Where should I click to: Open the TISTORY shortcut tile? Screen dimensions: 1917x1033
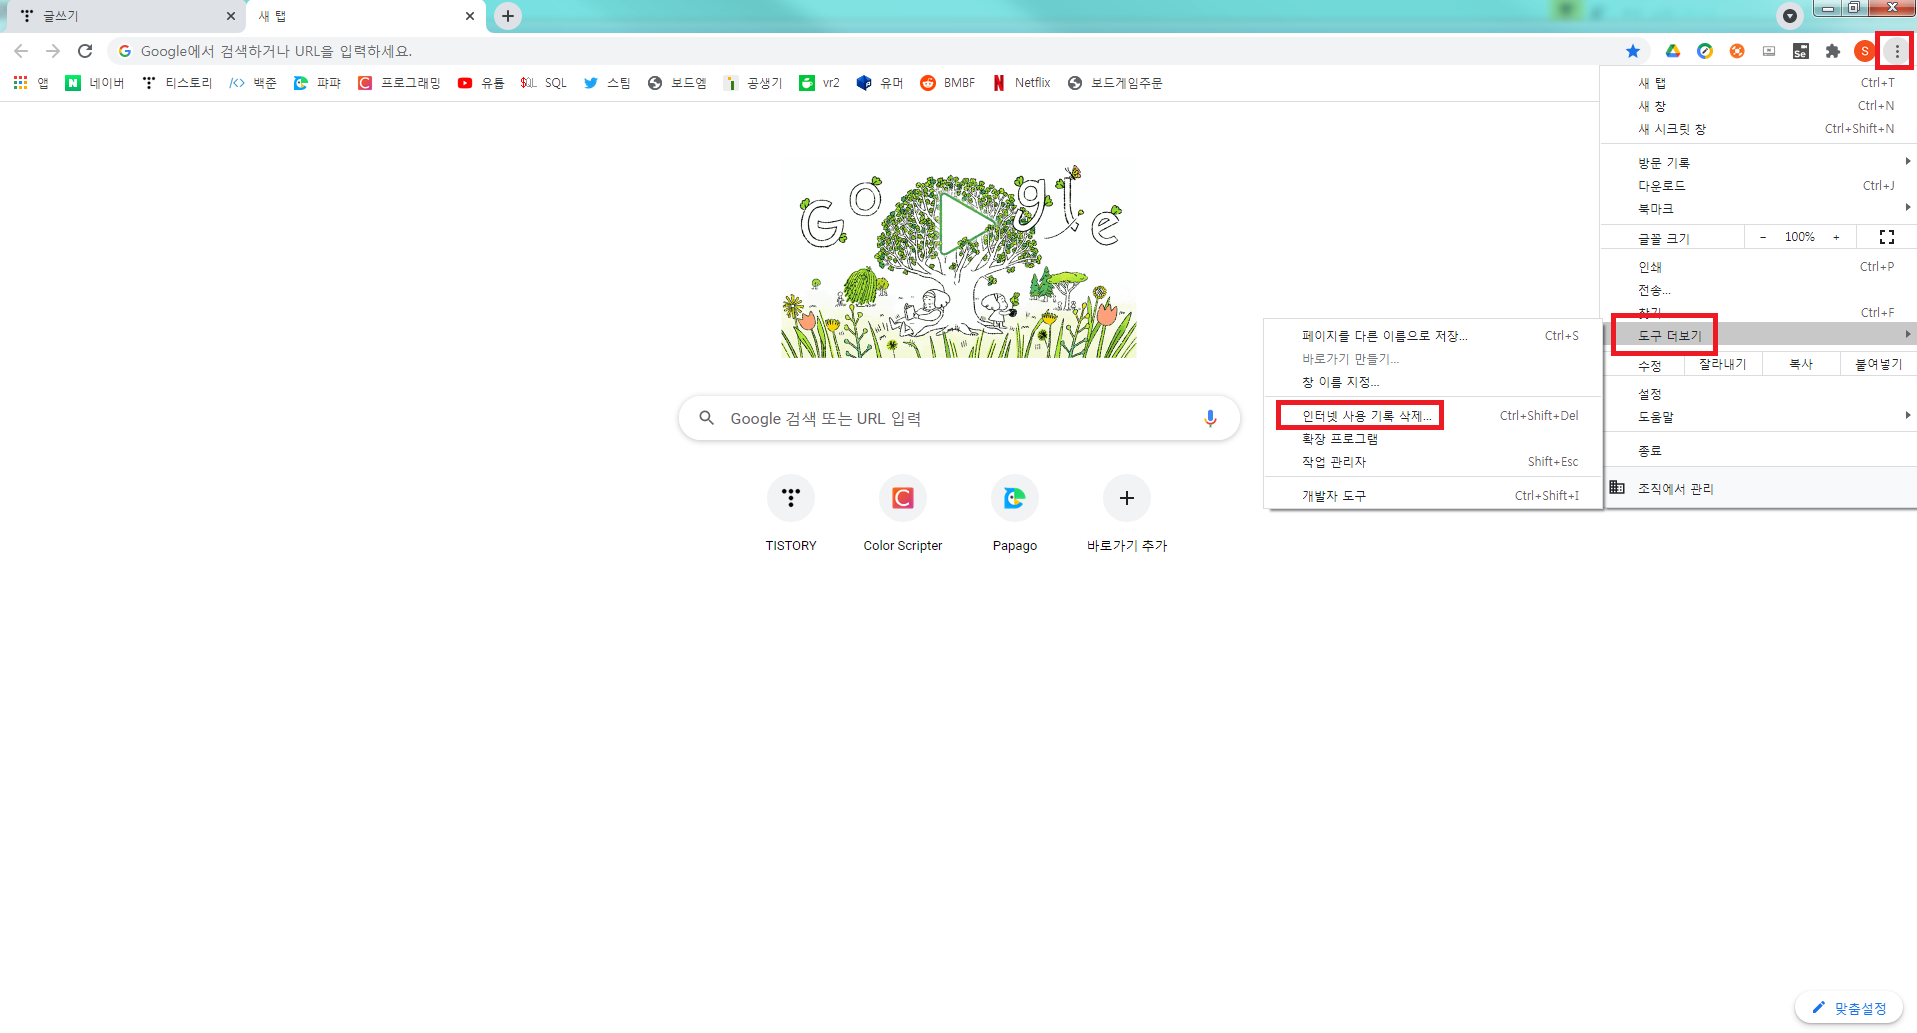[791, 514]
